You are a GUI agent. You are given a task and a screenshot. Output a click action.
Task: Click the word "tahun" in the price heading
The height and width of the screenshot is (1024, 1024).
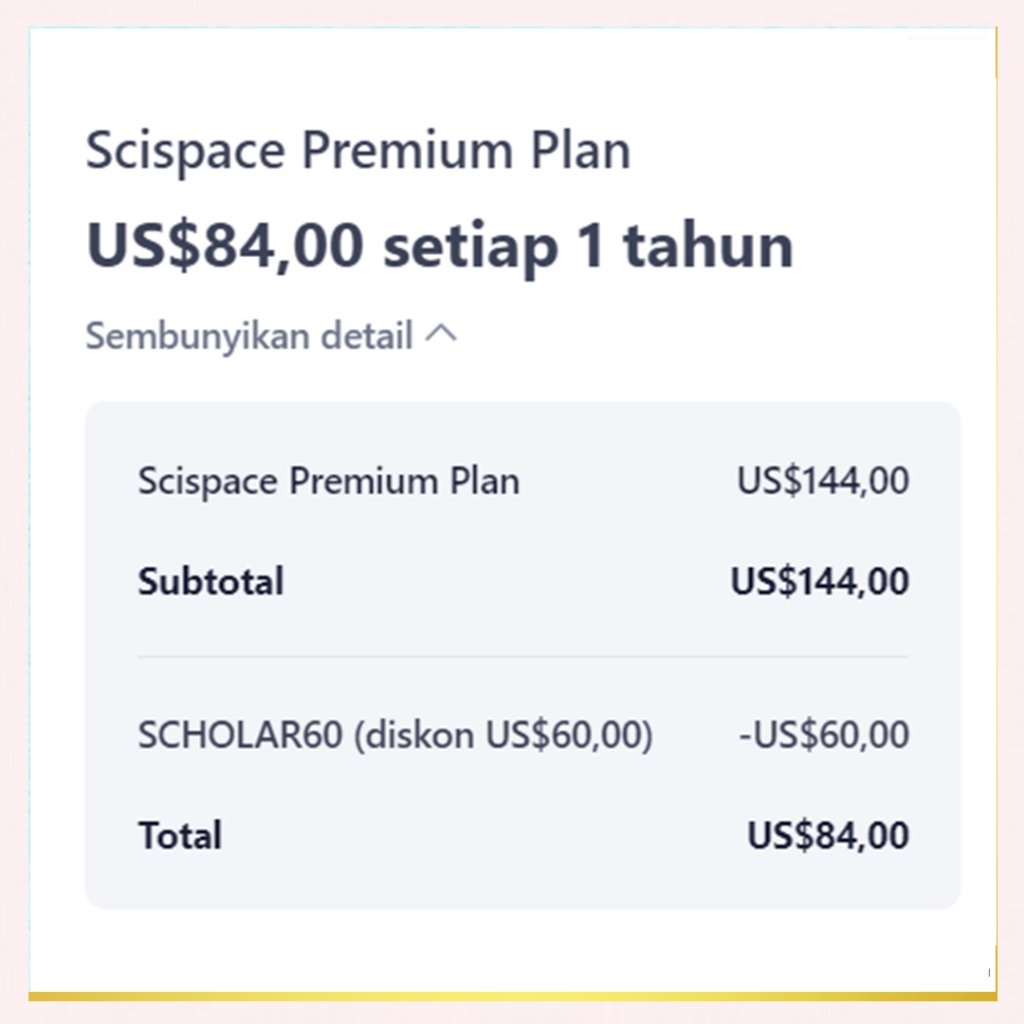708,246
